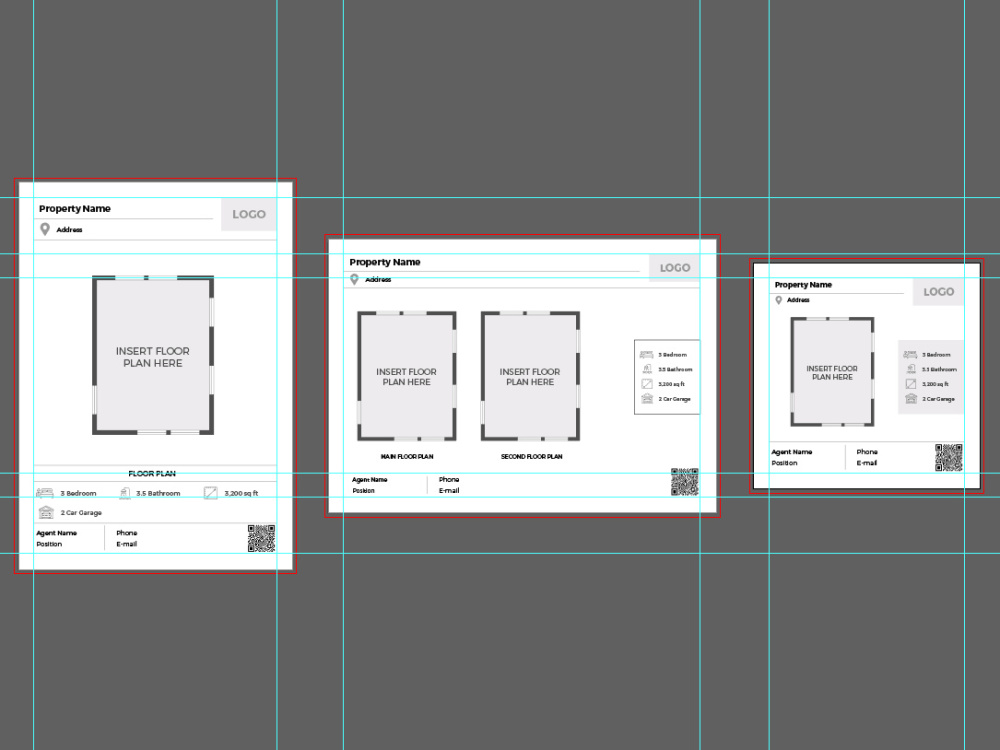This screenshot has width=1000, height=750.
Task: Select the floor plan placeholder above MAIN FLOOR PLAN
Action: pos(407,376)
